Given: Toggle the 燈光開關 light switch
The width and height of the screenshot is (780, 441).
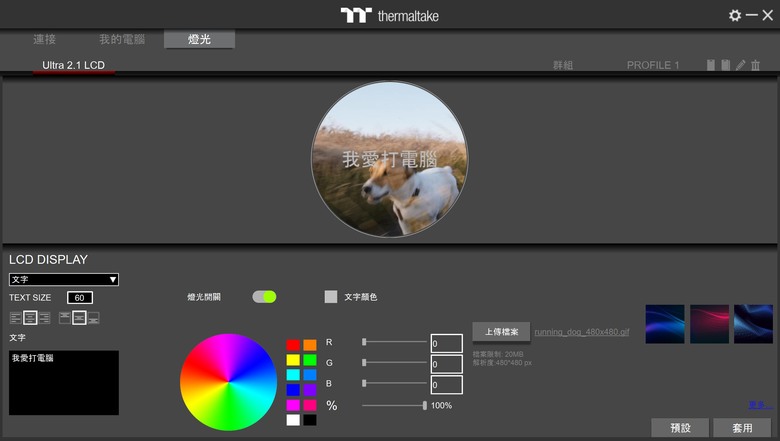Looking at the screenshot, I should coord(264,297).
